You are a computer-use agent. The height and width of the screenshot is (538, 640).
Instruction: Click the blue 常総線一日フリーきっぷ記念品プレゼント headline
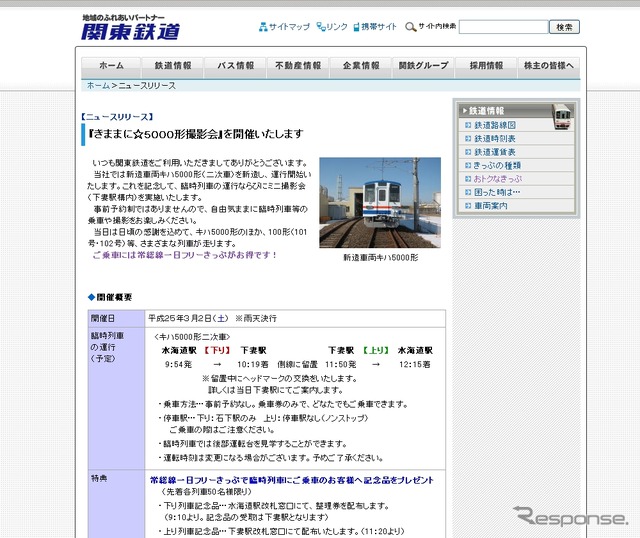pyautogui.click(x=292, y=480)
